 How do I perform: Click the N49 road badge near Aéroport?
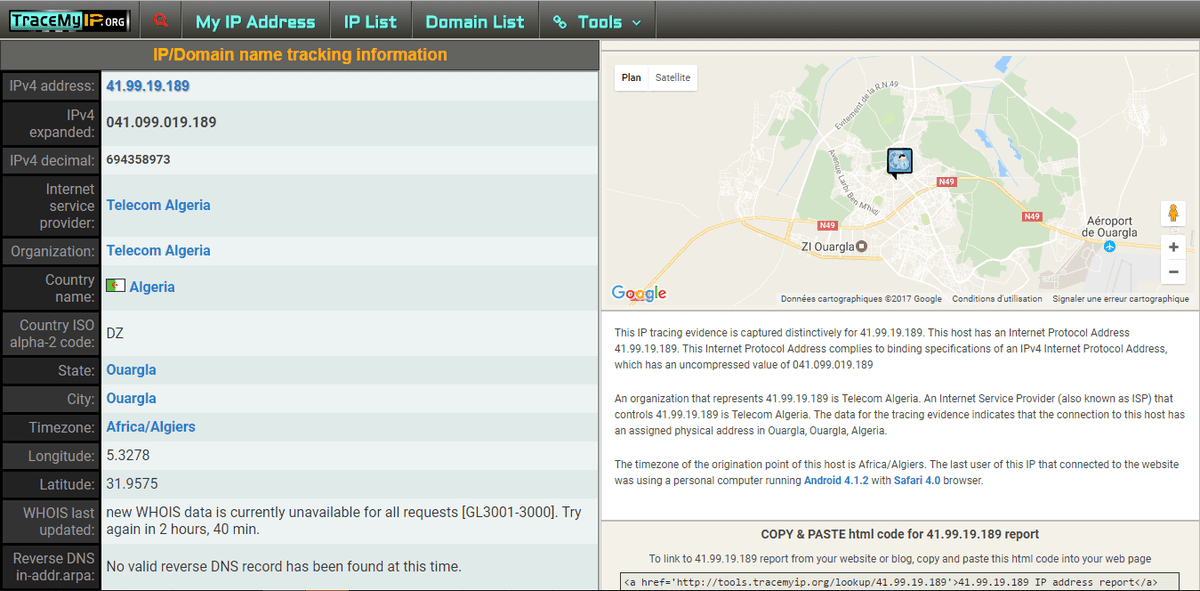[1032, 216]
